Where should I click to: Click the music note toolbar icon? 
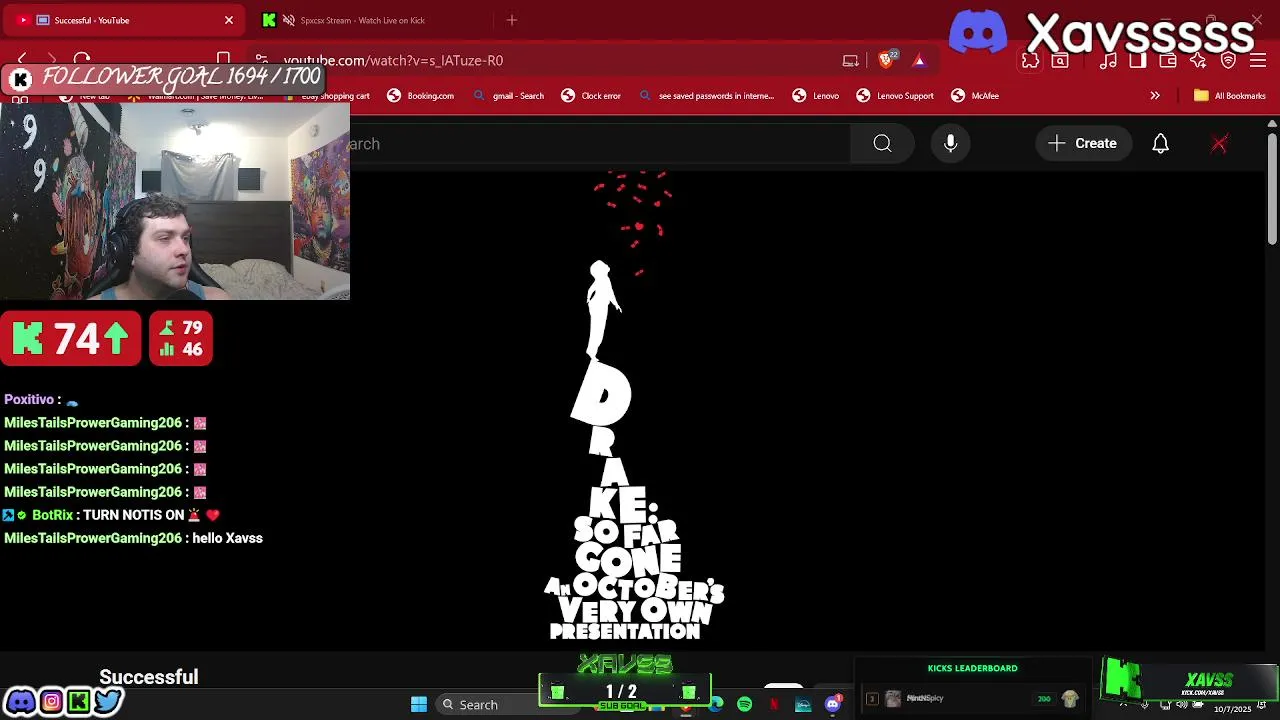tap(1109, 60)
